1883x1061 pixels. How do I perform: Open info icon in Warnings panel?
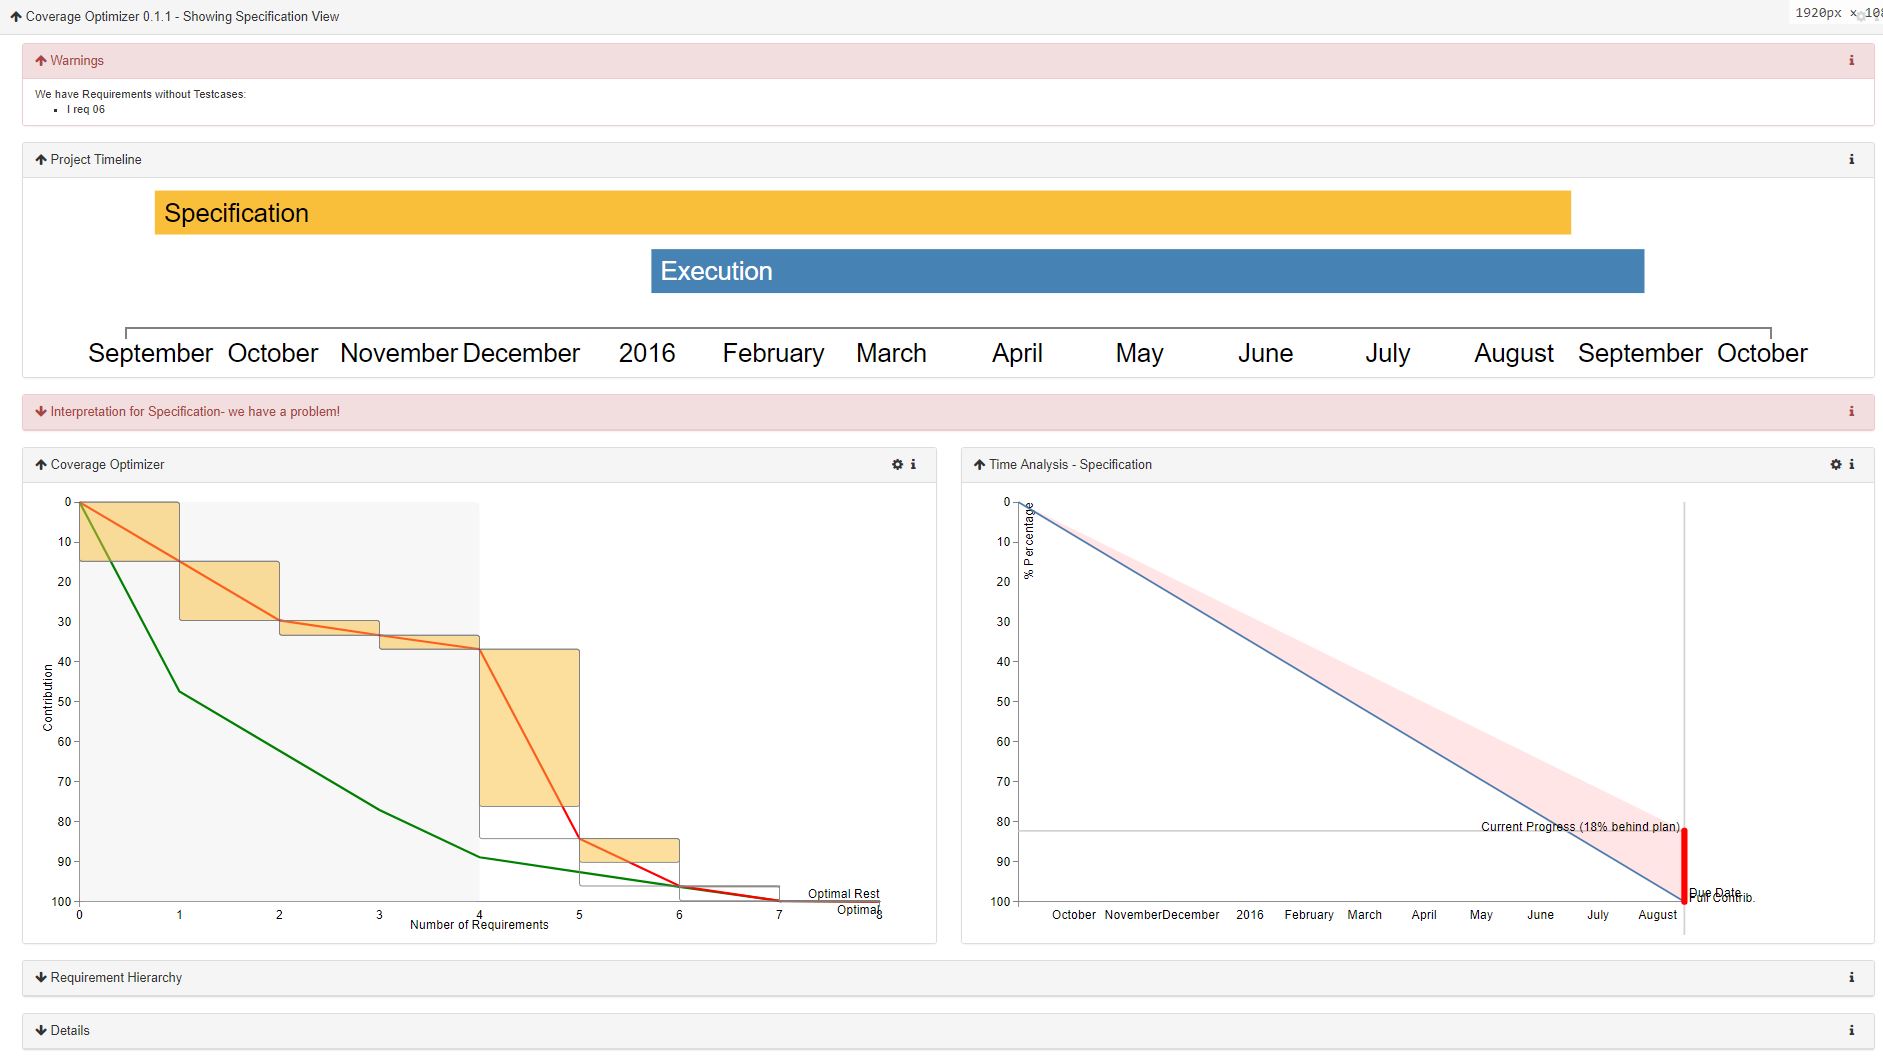pyautogui.click(x=1851, y=61)
